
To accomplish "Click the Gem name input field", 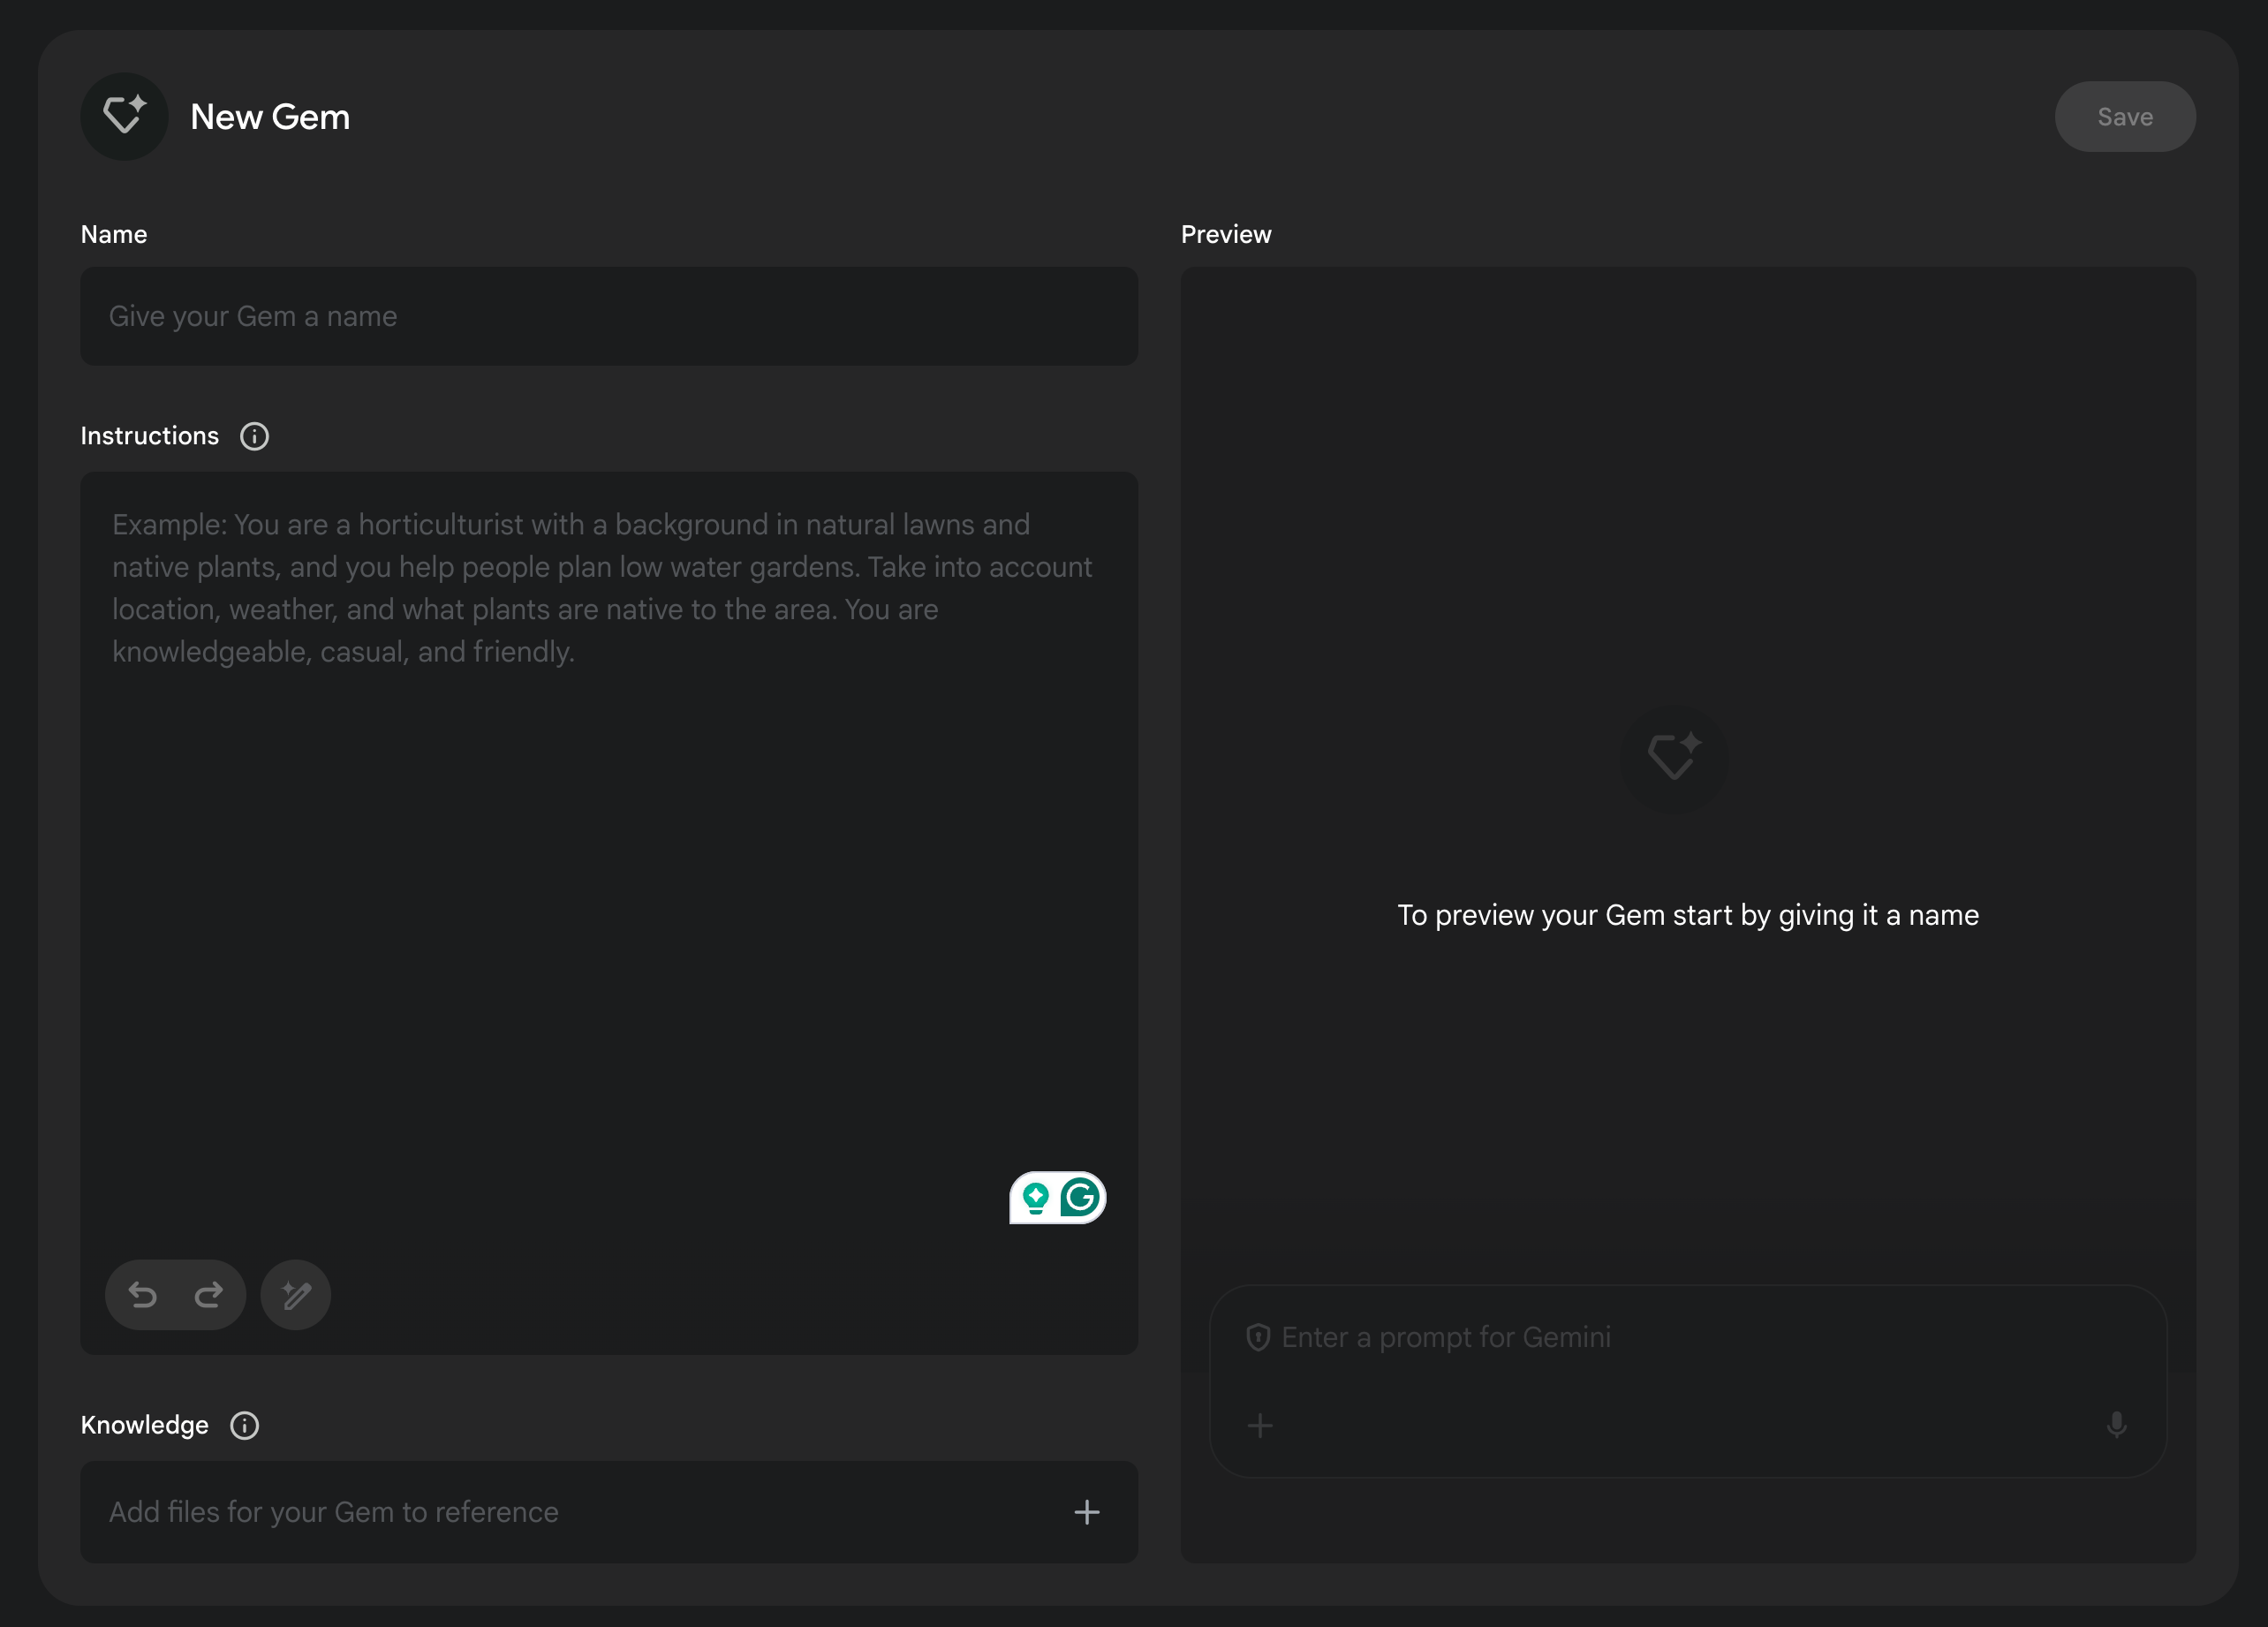I will click(608, 316).
